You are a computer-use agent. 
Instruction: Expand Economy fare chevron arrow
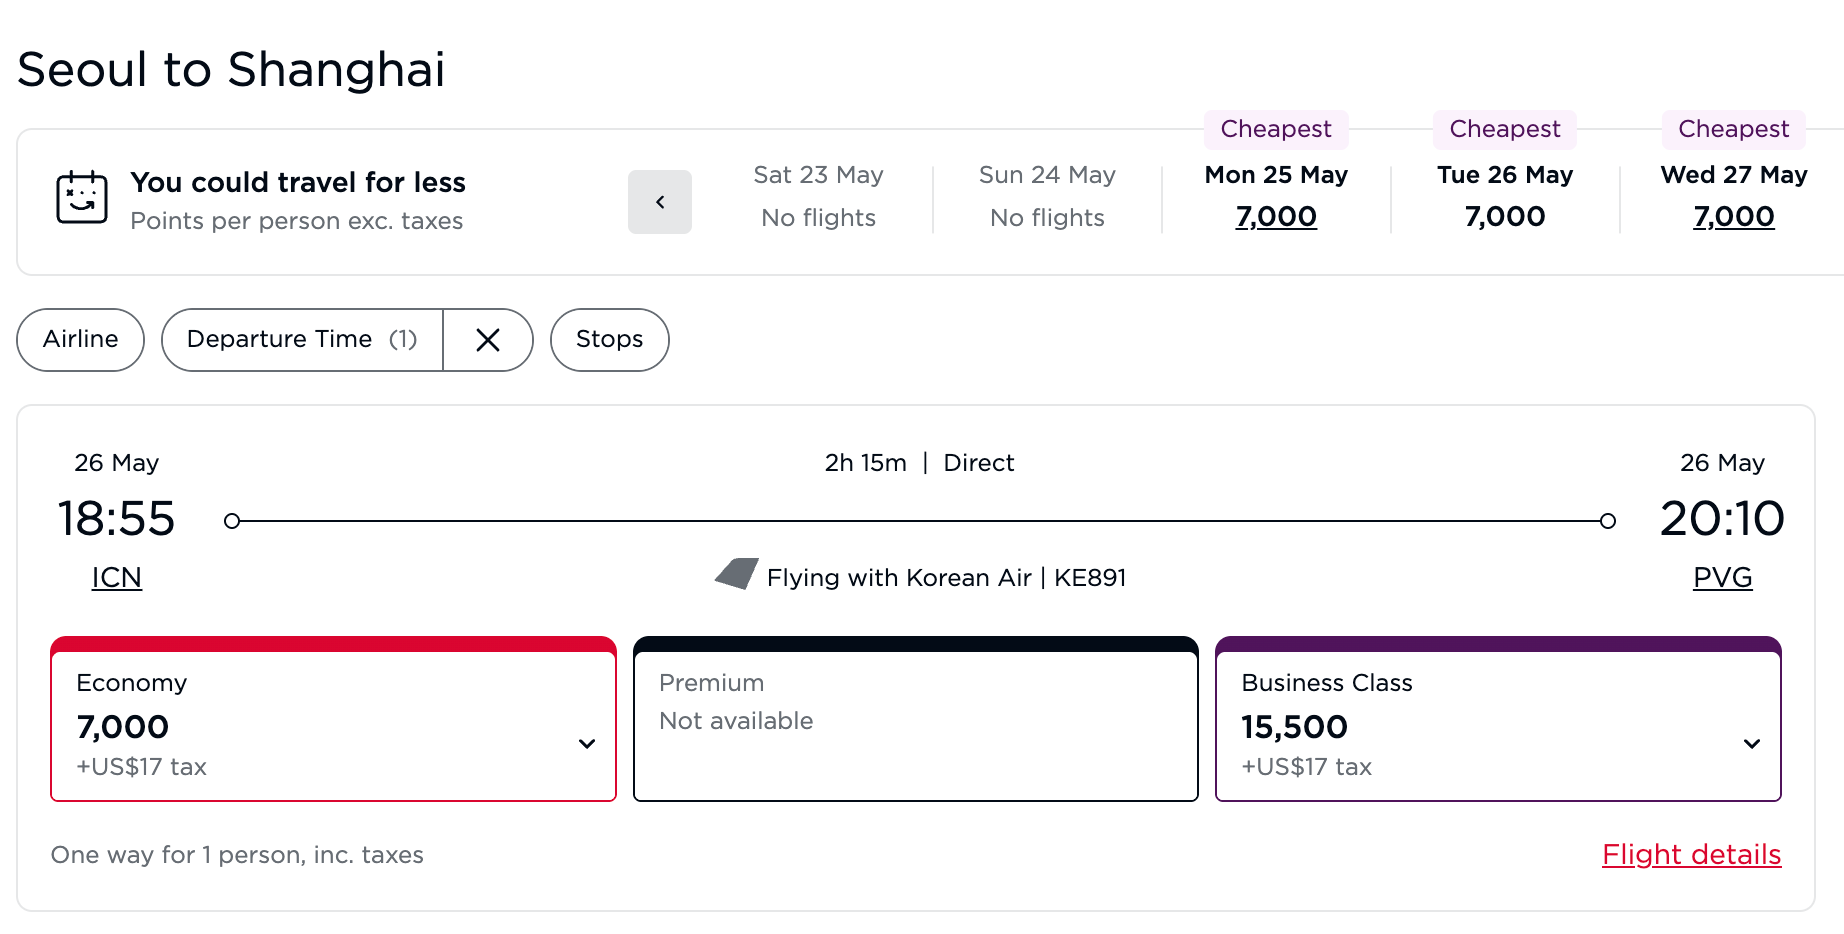point(587,744)
